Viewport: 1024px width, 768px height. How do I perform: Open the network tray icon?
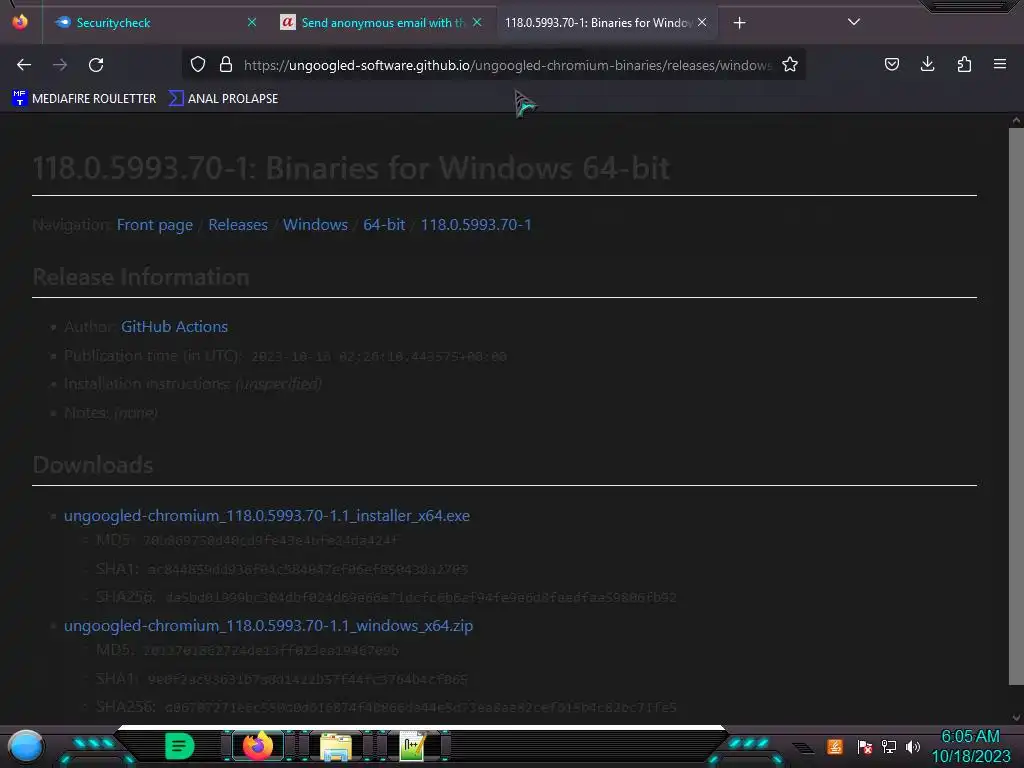(889, 746)
